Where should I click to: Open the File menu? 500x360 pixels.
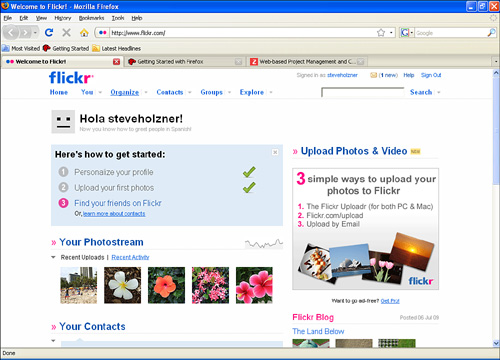(x=8, y=18)
